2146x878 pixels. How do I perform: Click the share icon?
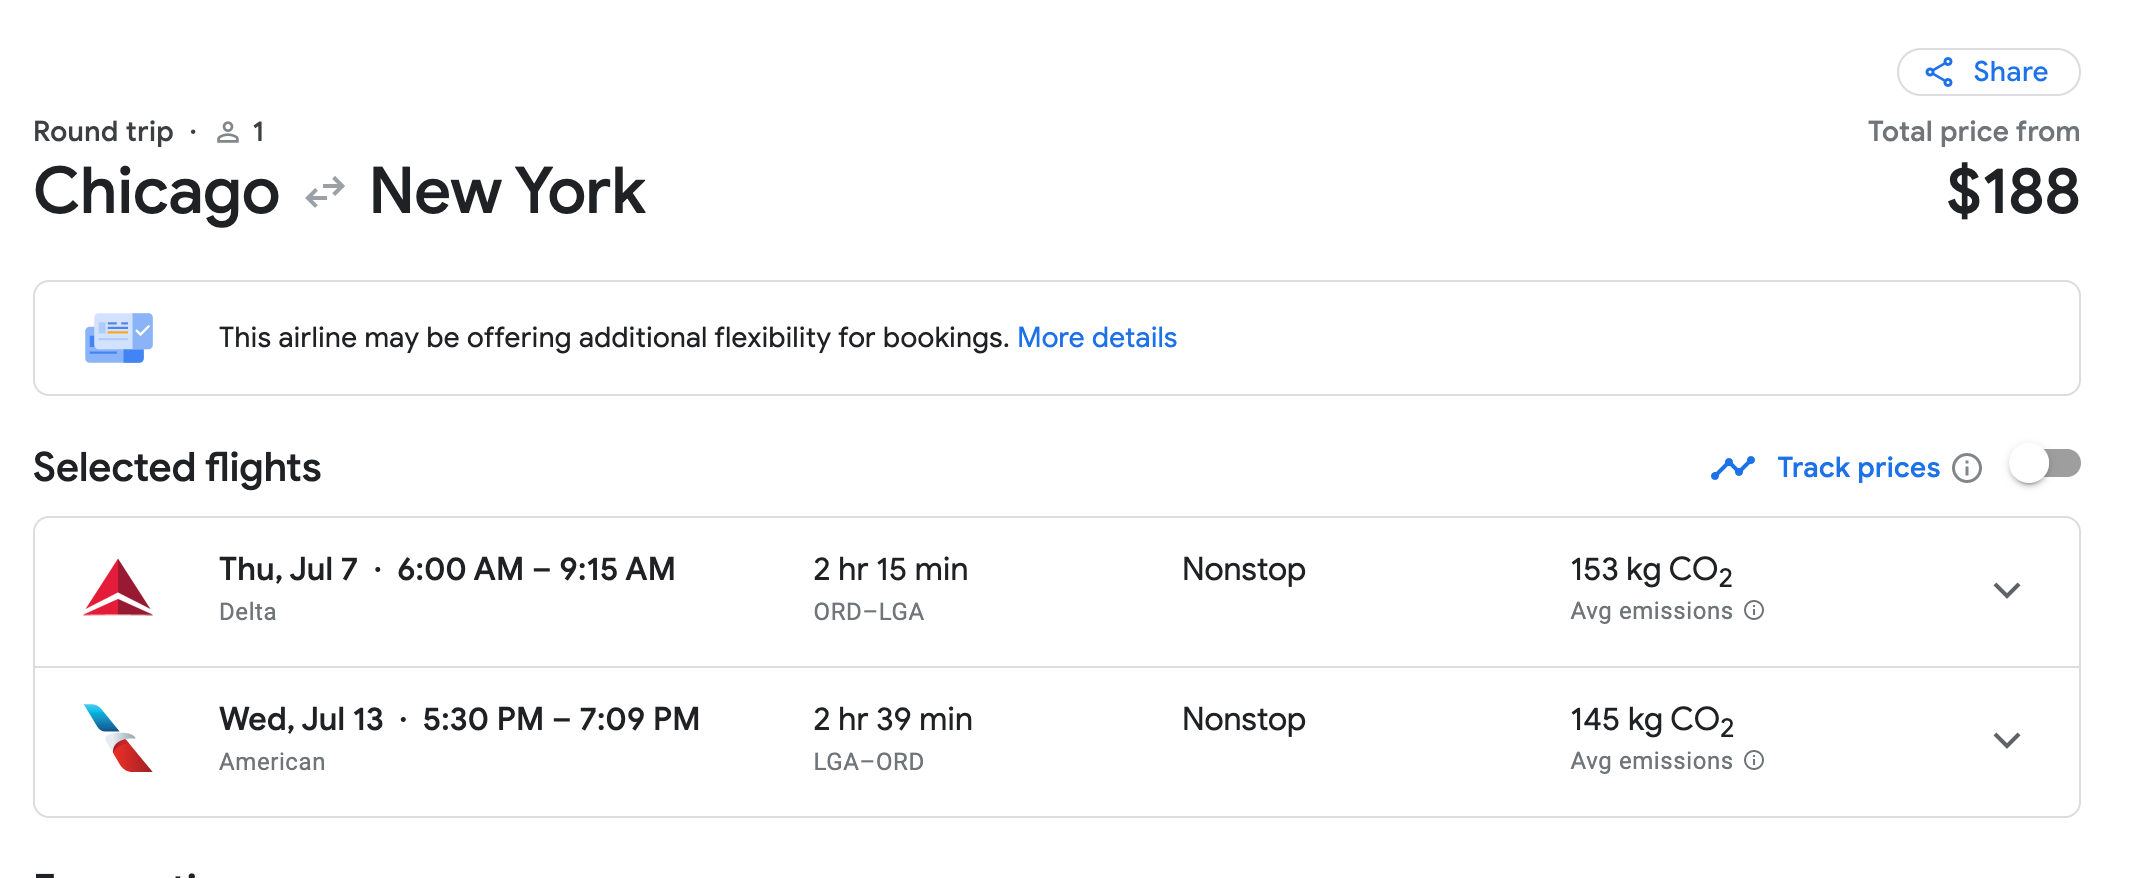(x=1939, y=72)
